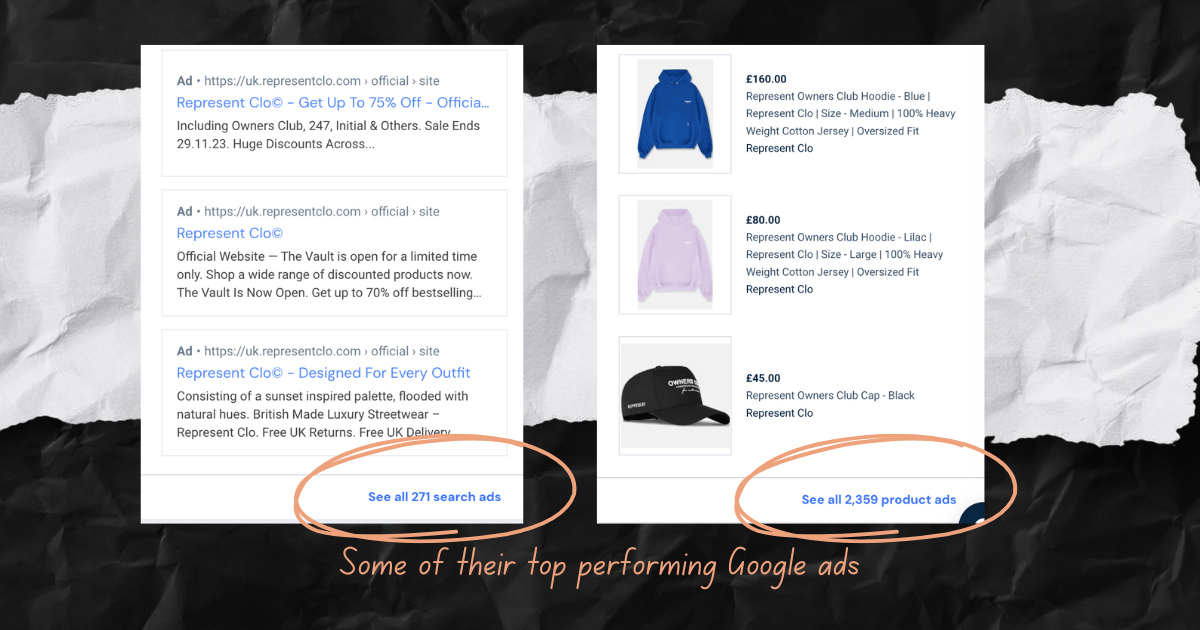Click the plain 'Represent Clo©' ad headline
The width and height of the screenshot is (1200, 630).
click(x=229, y=233)
